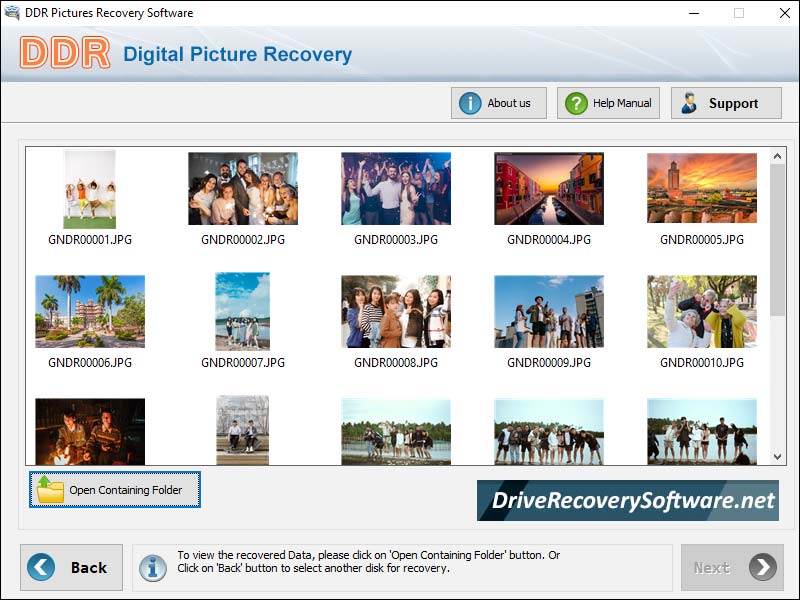The width and height of the screenshot is (800, 600).
Task: Select the GNDR00003.JPG dancing crowd thumbnail
Action: [x=396, y=188]
